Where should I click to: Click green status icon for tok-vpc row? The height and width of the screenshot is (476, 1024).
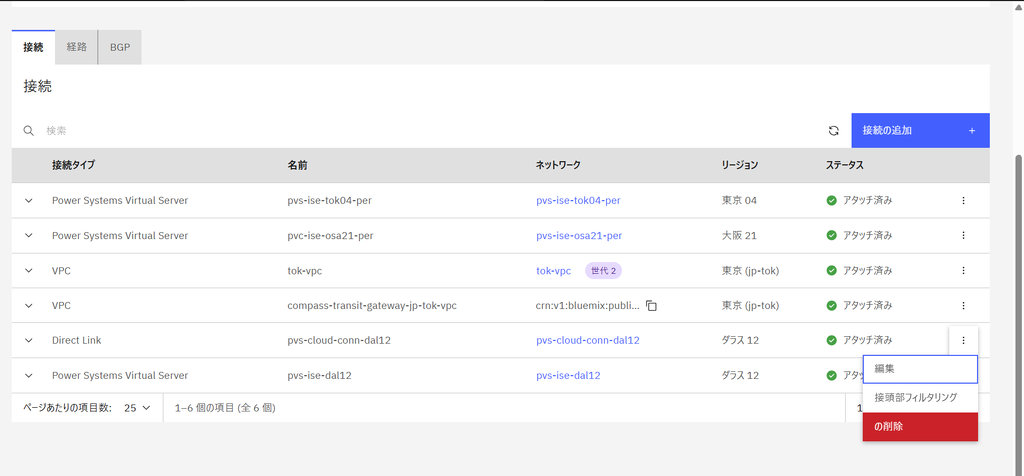(831, 270)
